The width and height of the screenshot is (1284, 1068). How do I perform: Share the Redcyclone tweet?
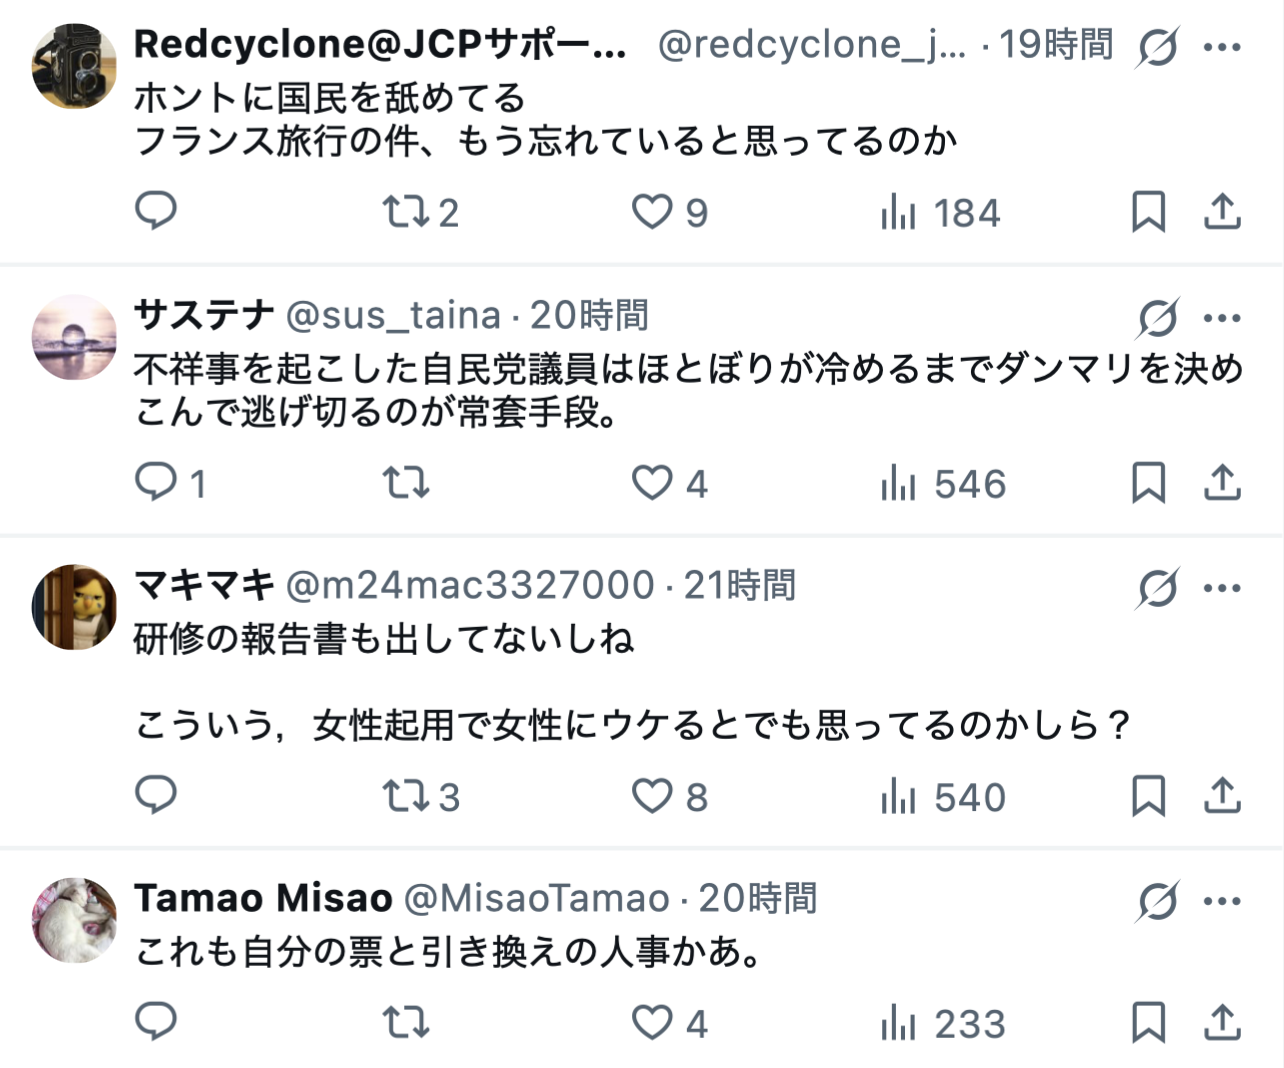pos(1222,212)
